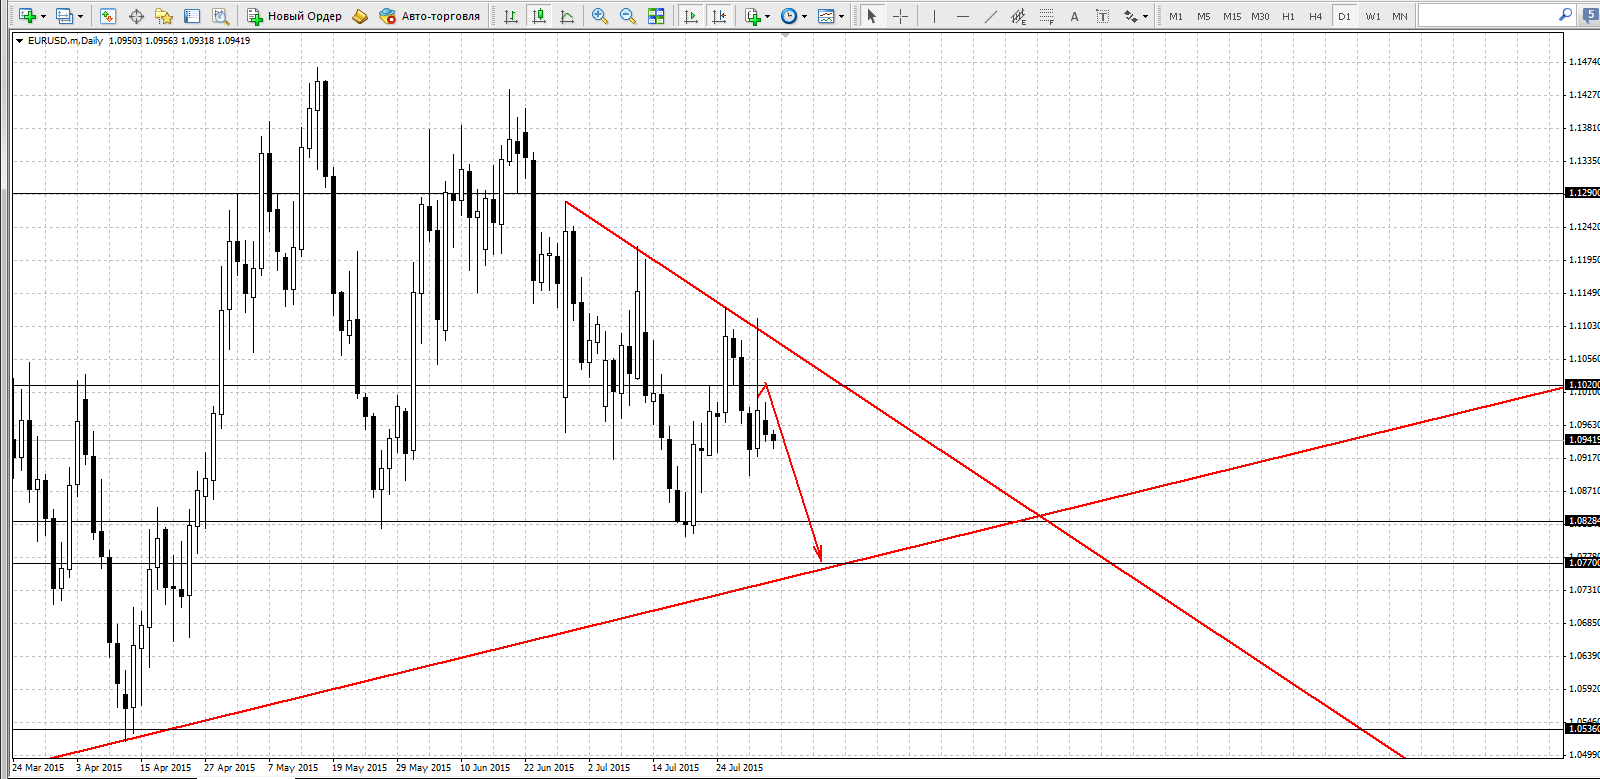The width and height of the screenshot is (1600, 779).
Task: Open the Strategy Tester
Action: point(220,16)
